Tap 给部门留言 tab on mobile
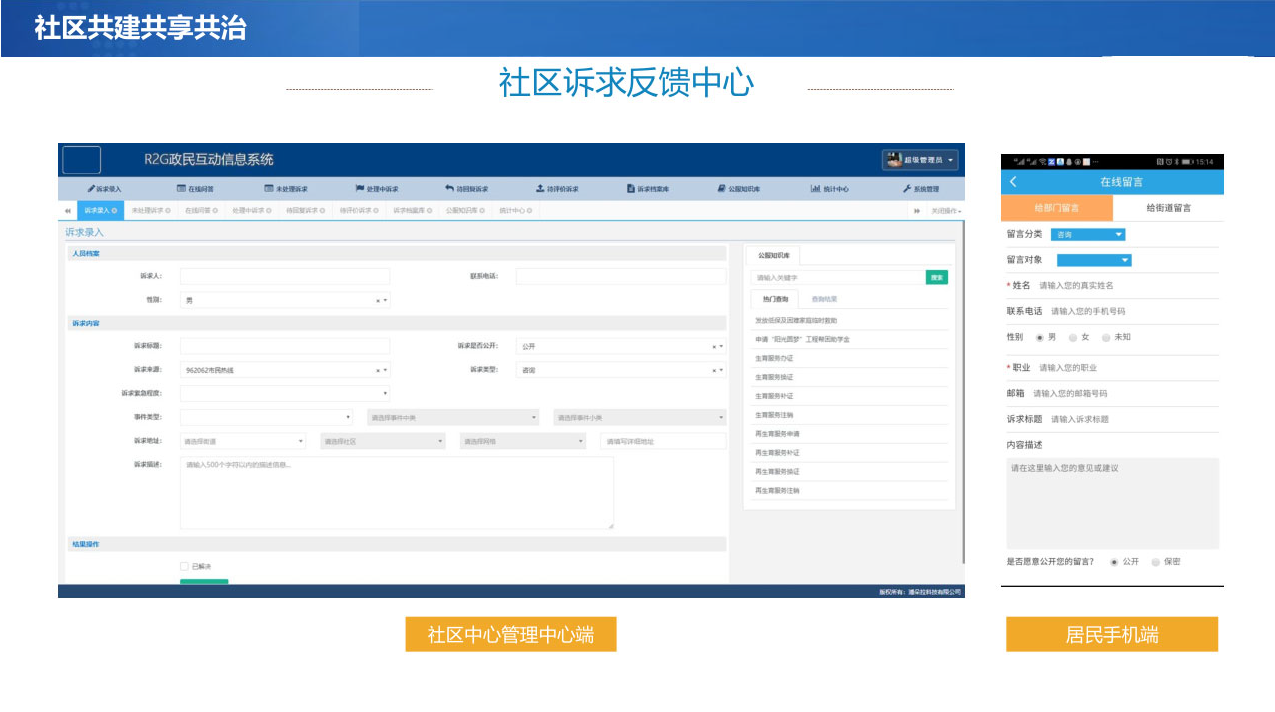The width and height of the screenshot is (1275, 712). [x=1057, y=208]
